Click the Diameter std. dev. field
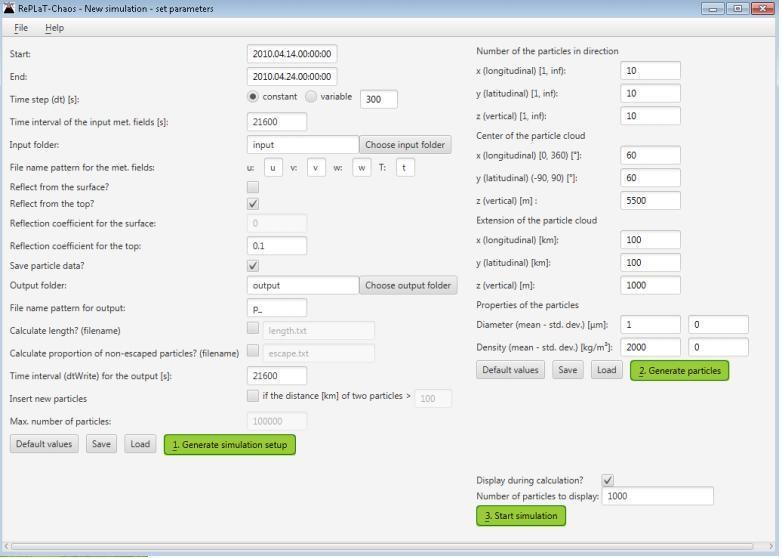Viewport: 782px width, 558px height. tap(718, 325)
